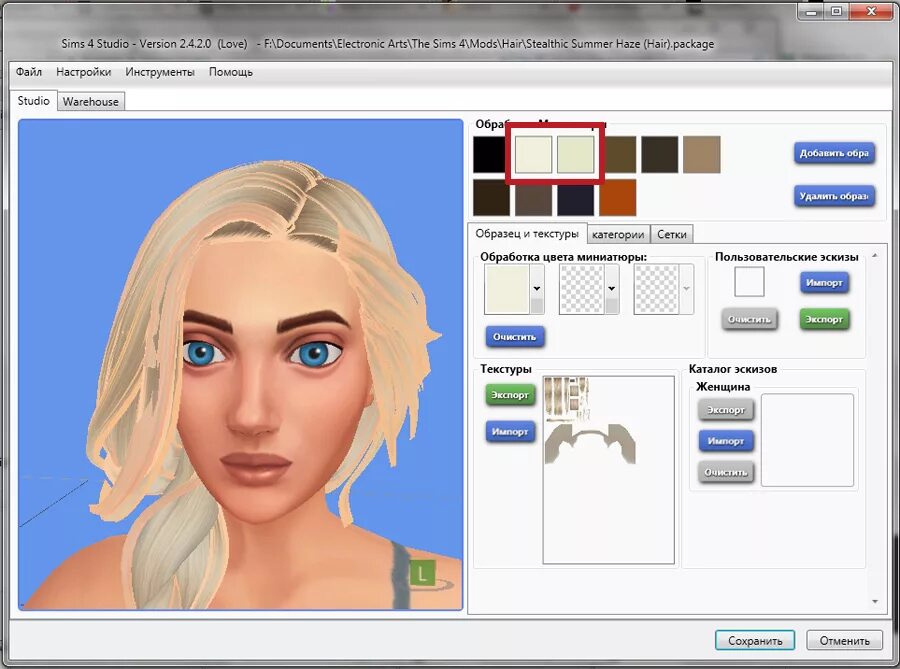The width and height of the screenshot is (900, 669).
Task: Click the Удалить образец button
Action: (834, 196)
